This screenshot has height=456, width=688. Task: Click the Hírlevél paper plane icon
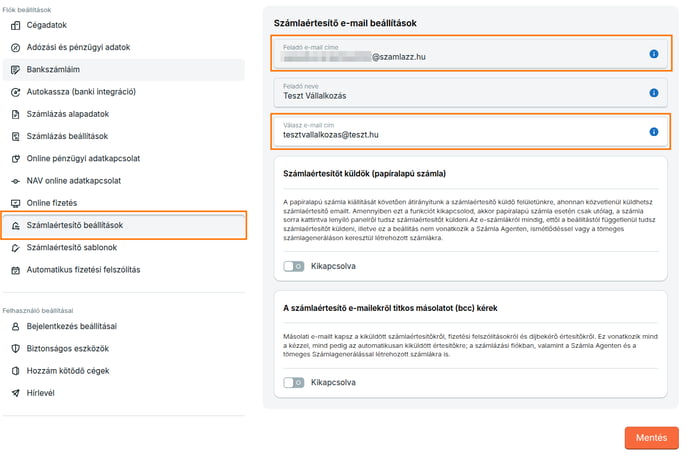pos(15,393)
